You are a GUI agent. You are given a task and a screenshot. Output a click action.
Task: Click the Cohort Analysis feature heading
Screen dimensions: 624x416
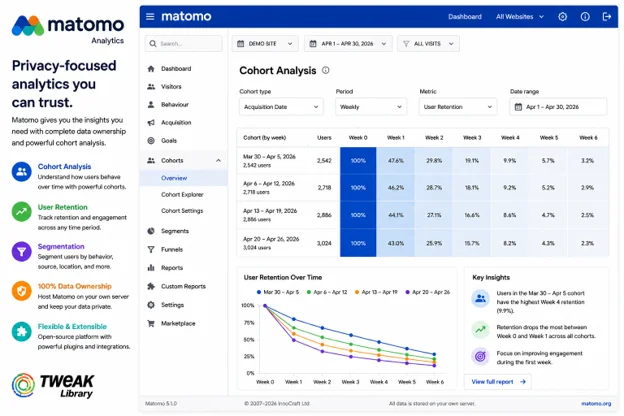tap(64, 166)
